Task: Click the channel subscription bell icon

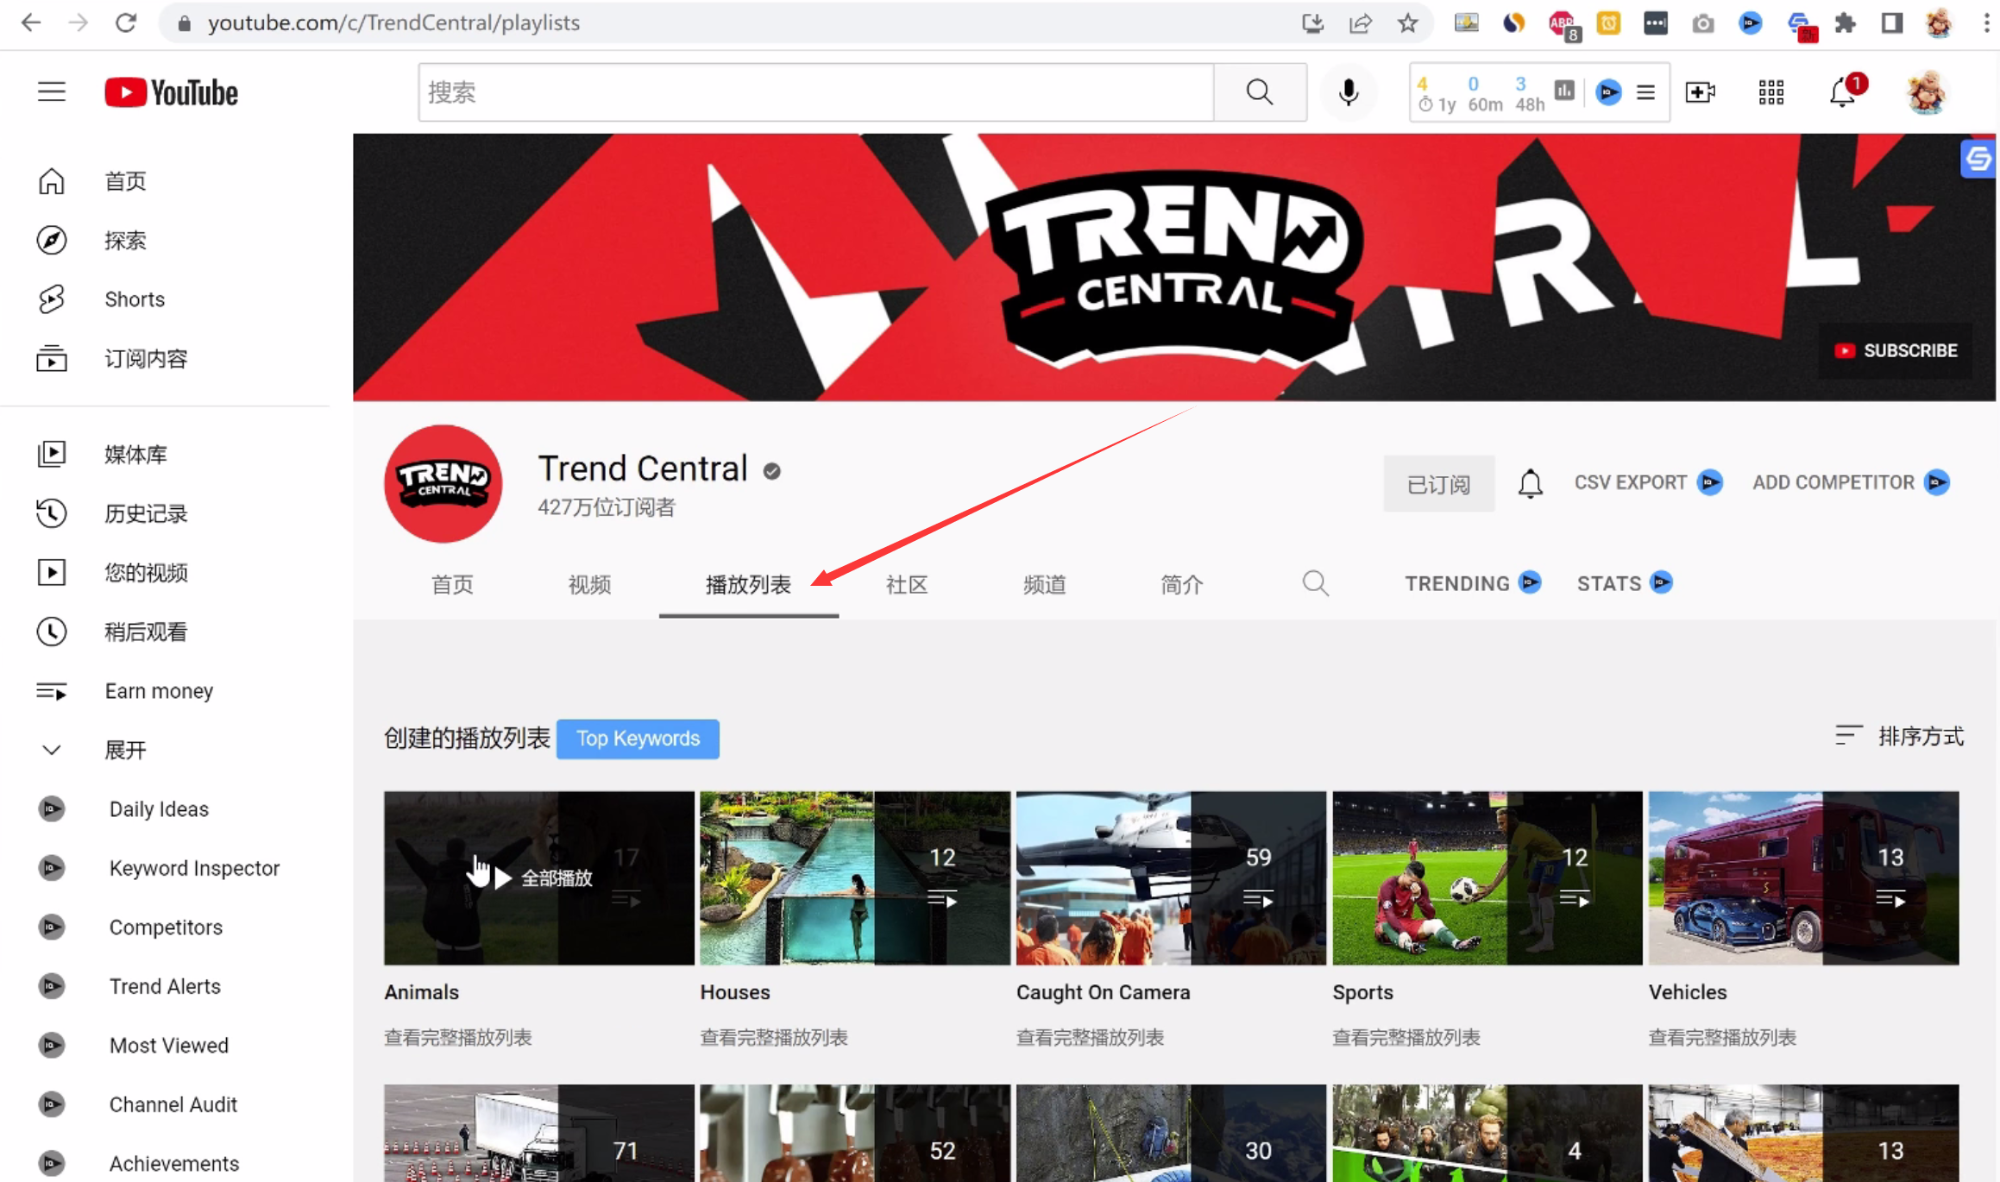Action: click(1530, 483)
